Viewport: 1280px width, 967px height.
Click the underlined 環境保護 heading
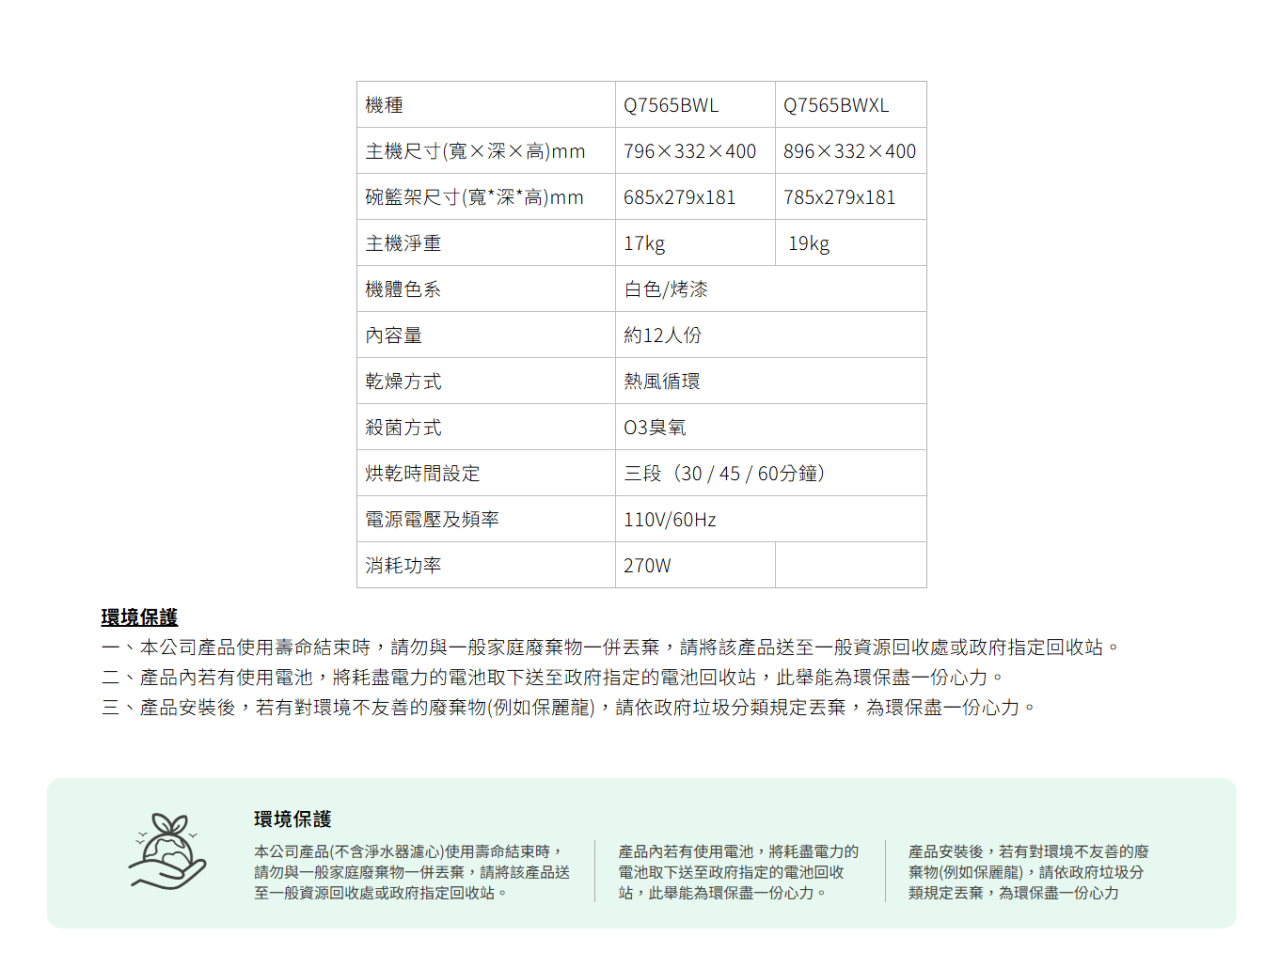[139, 617]
